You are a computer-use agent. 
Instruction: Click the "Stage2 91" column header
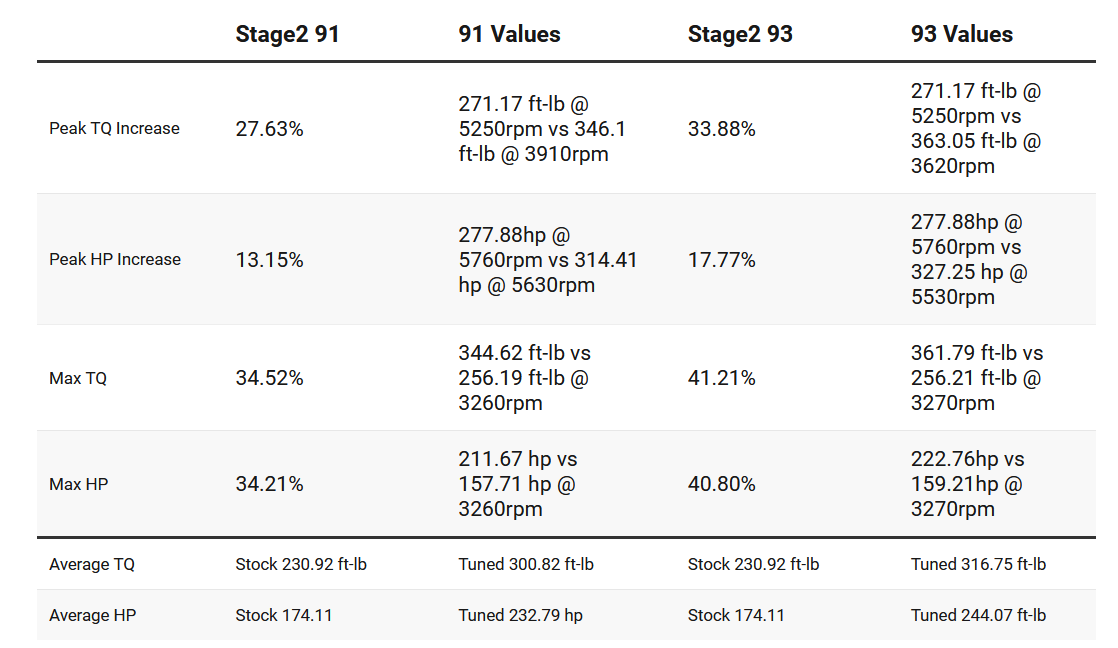coord(287,34)
